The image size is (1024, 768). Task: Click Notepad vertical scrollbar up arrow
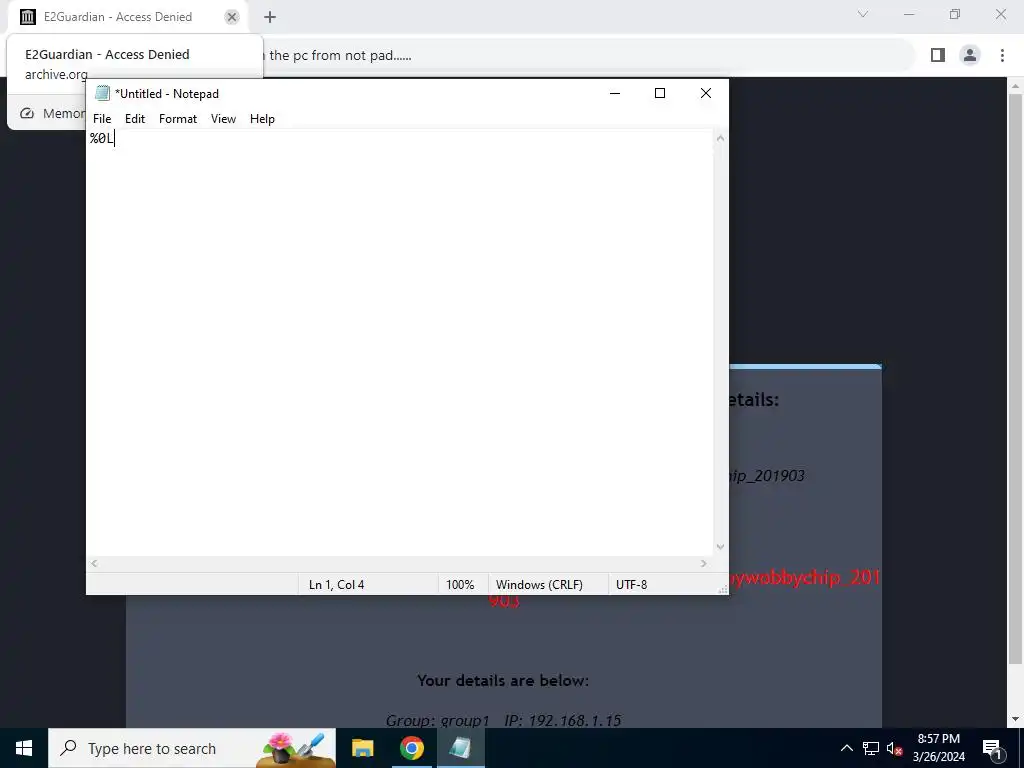(720, 138)
